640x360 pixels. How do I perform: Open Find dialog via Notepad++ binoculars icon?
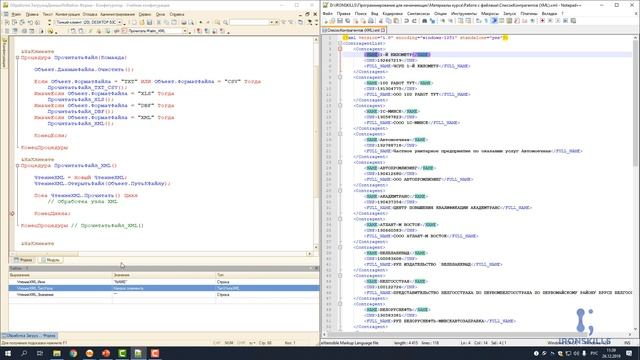[424, 21]
